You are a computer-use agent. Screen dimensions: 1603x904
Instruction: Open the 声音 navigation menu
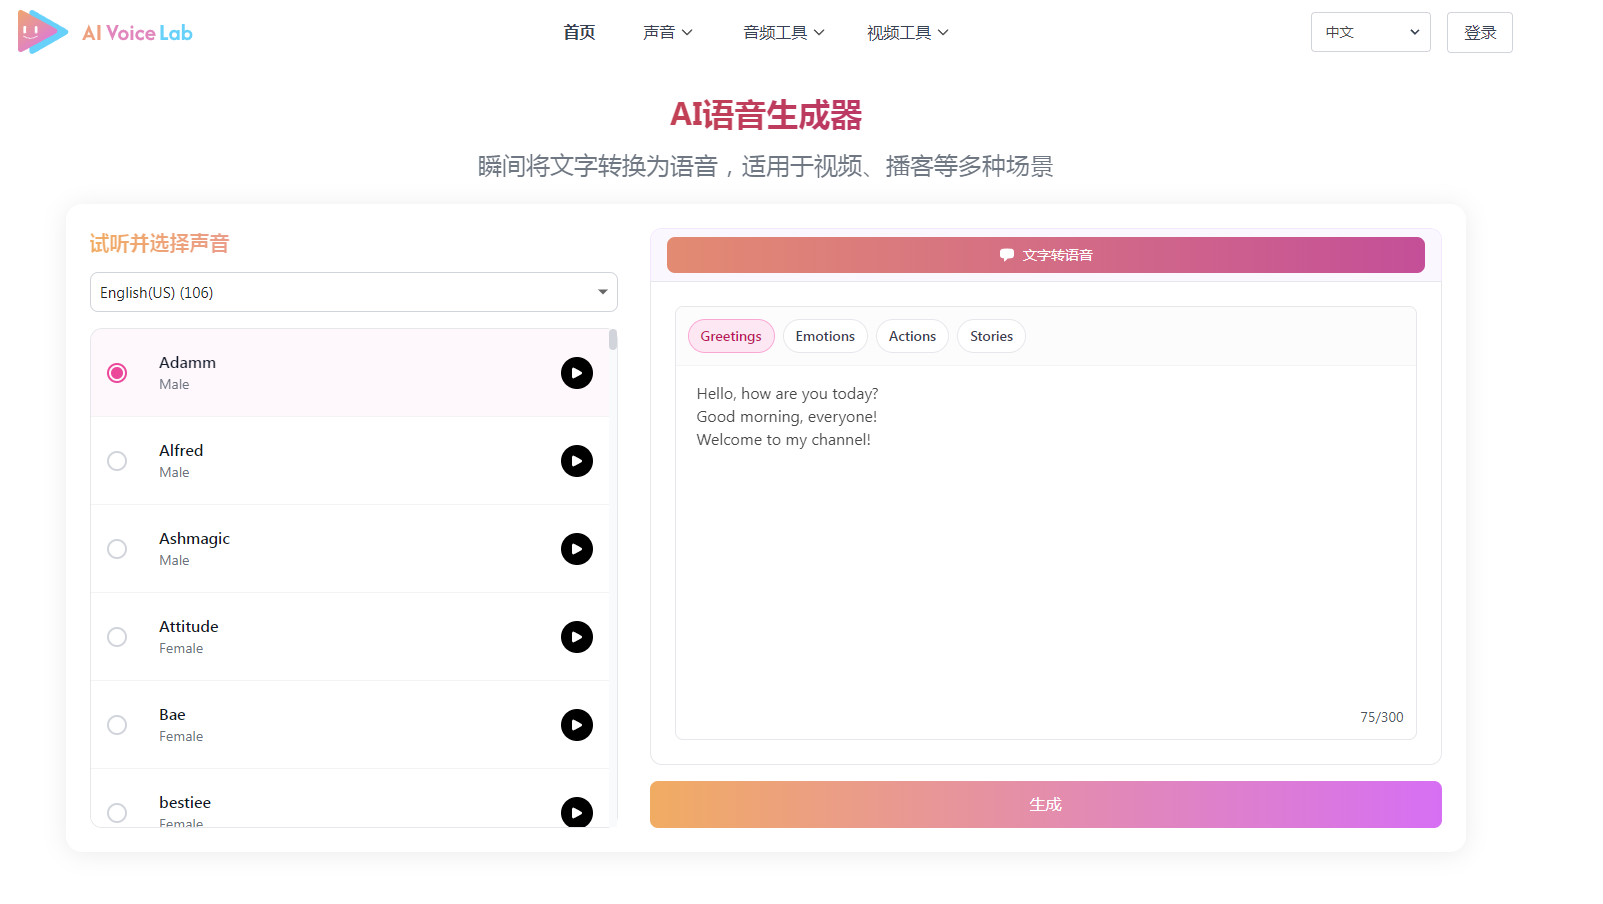point(668,32)
